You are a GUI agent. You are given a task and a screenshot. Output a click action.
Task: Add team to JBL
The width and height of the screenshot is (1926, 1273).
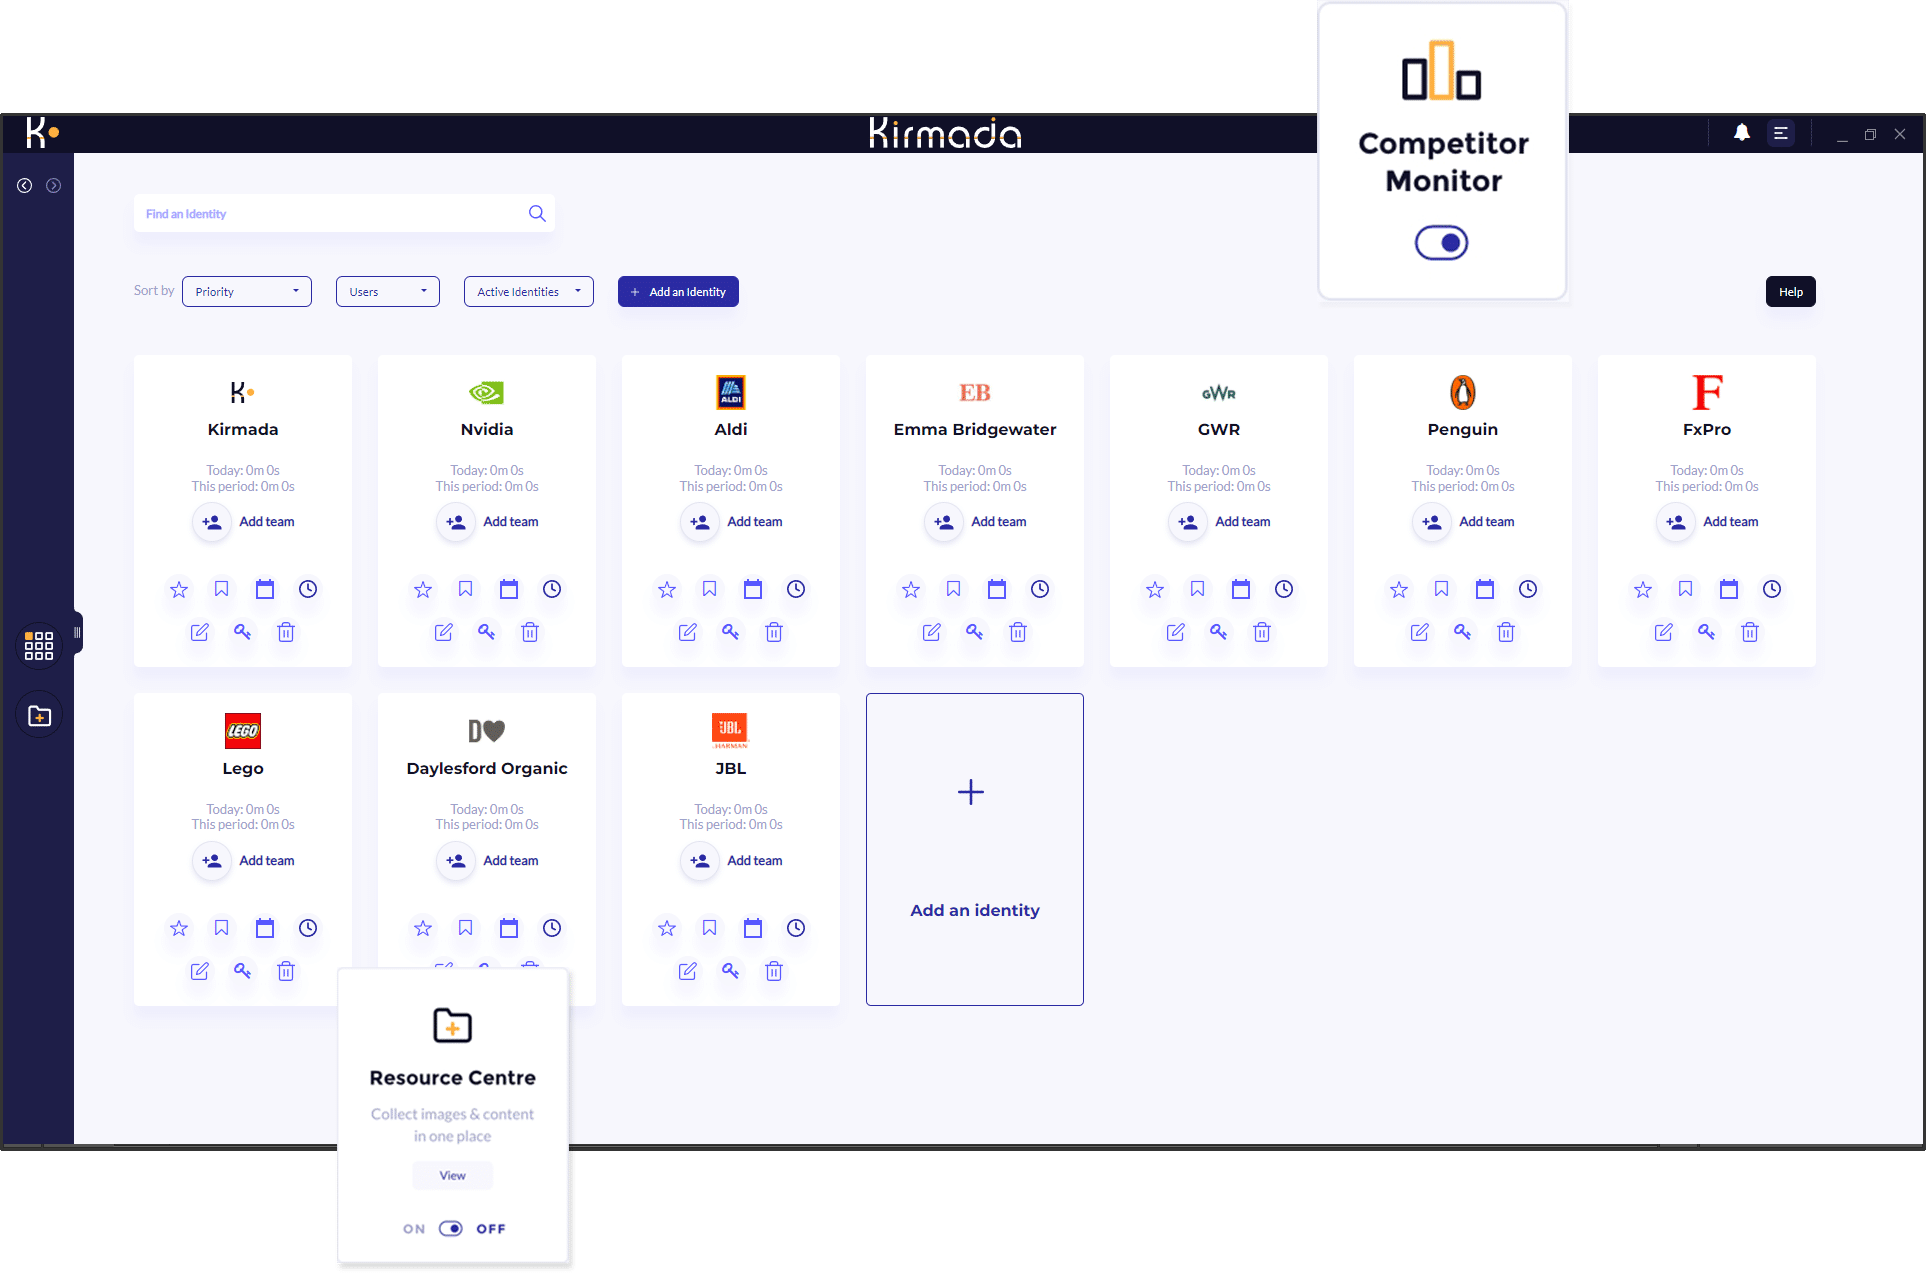pos(731,861)
